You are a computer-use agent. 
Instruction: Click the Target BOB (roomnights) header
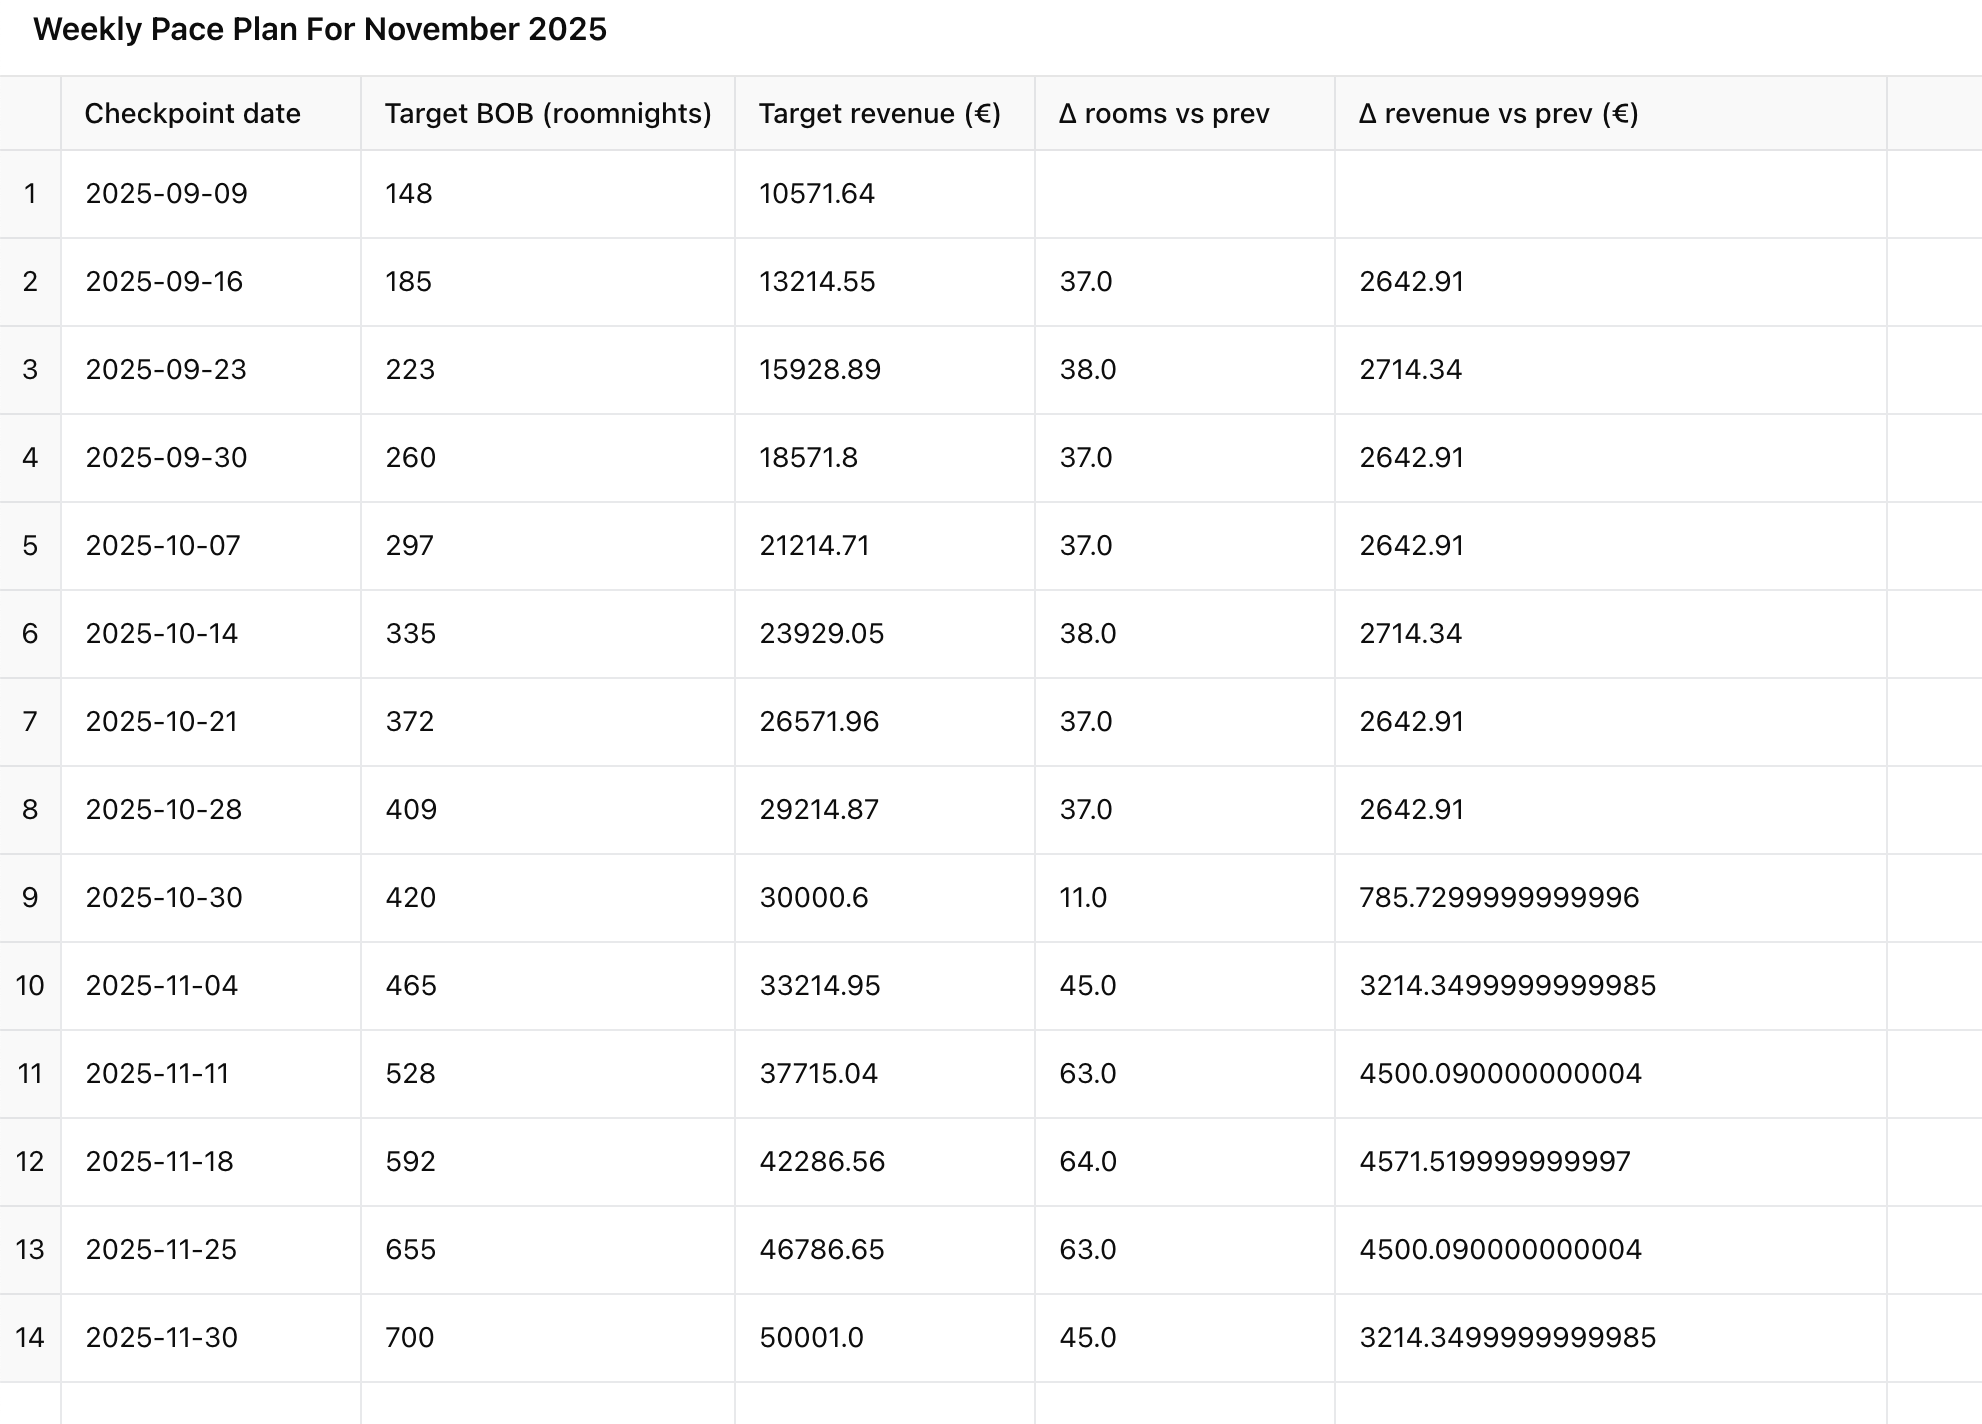click(547, 114)
